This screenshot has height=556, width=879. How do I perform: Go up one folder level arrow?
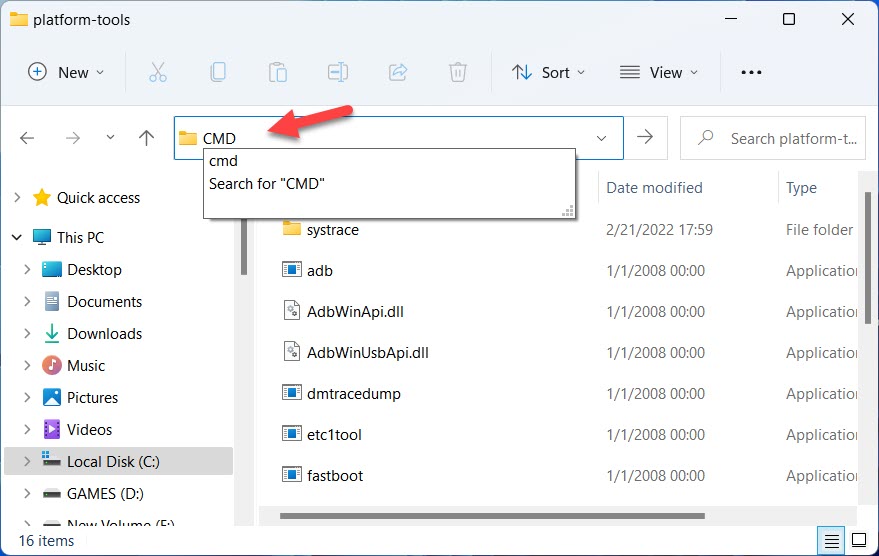point(146,138)
